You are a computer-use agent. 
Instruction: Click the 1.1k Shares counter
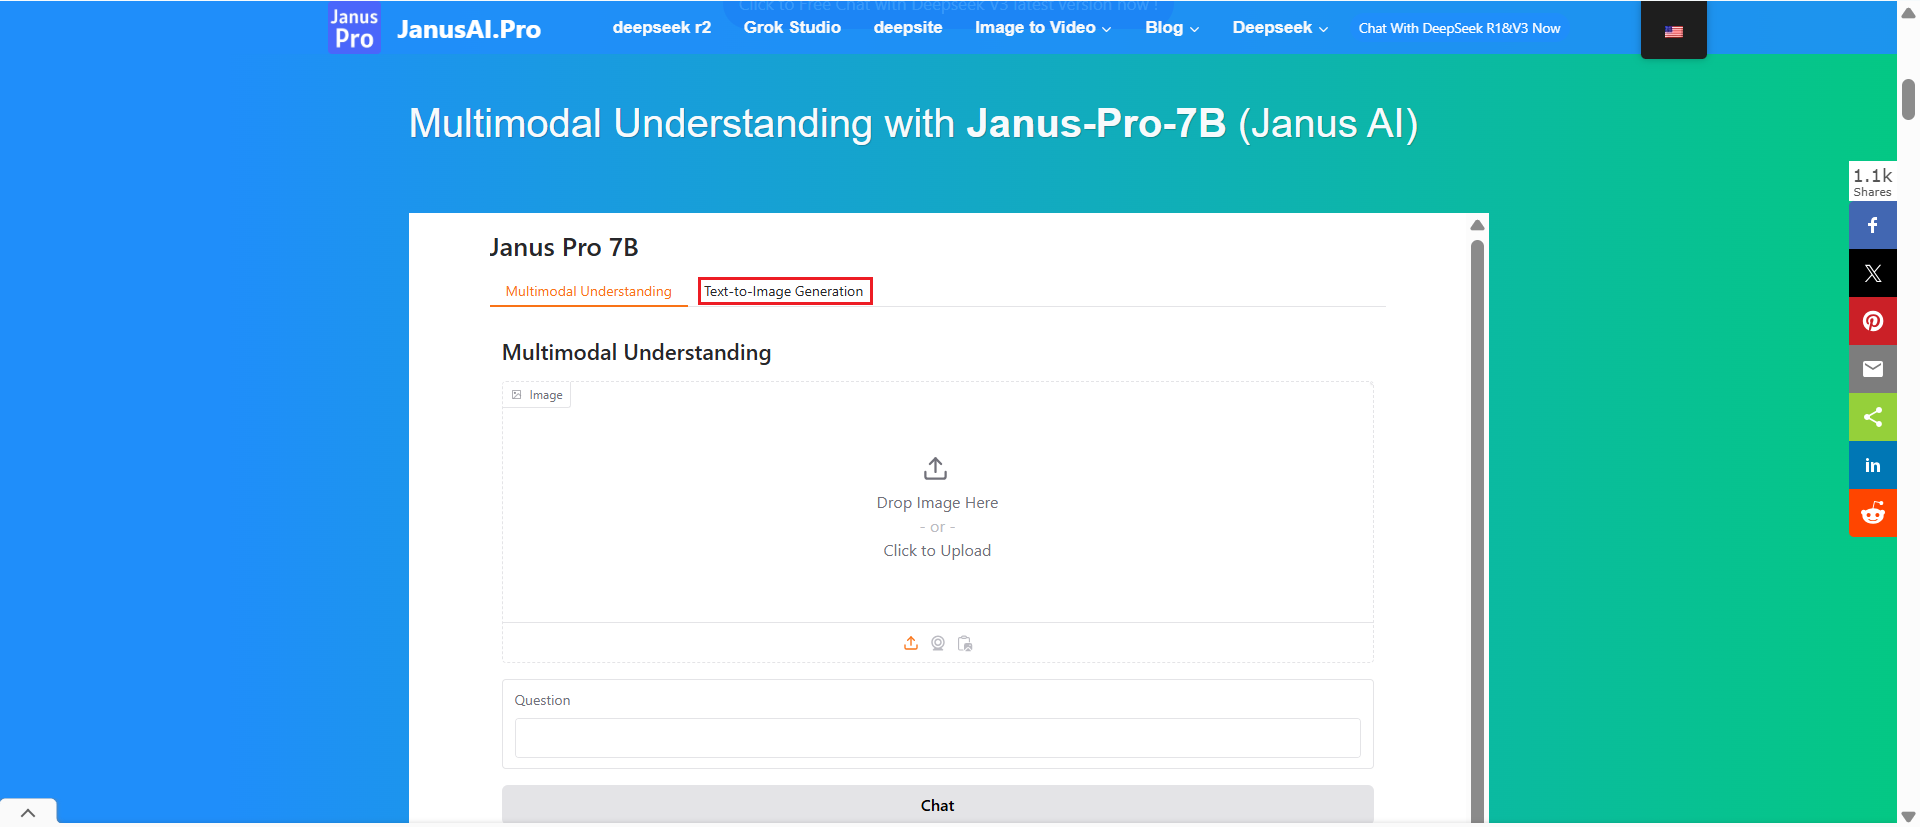coord(1872,181)
